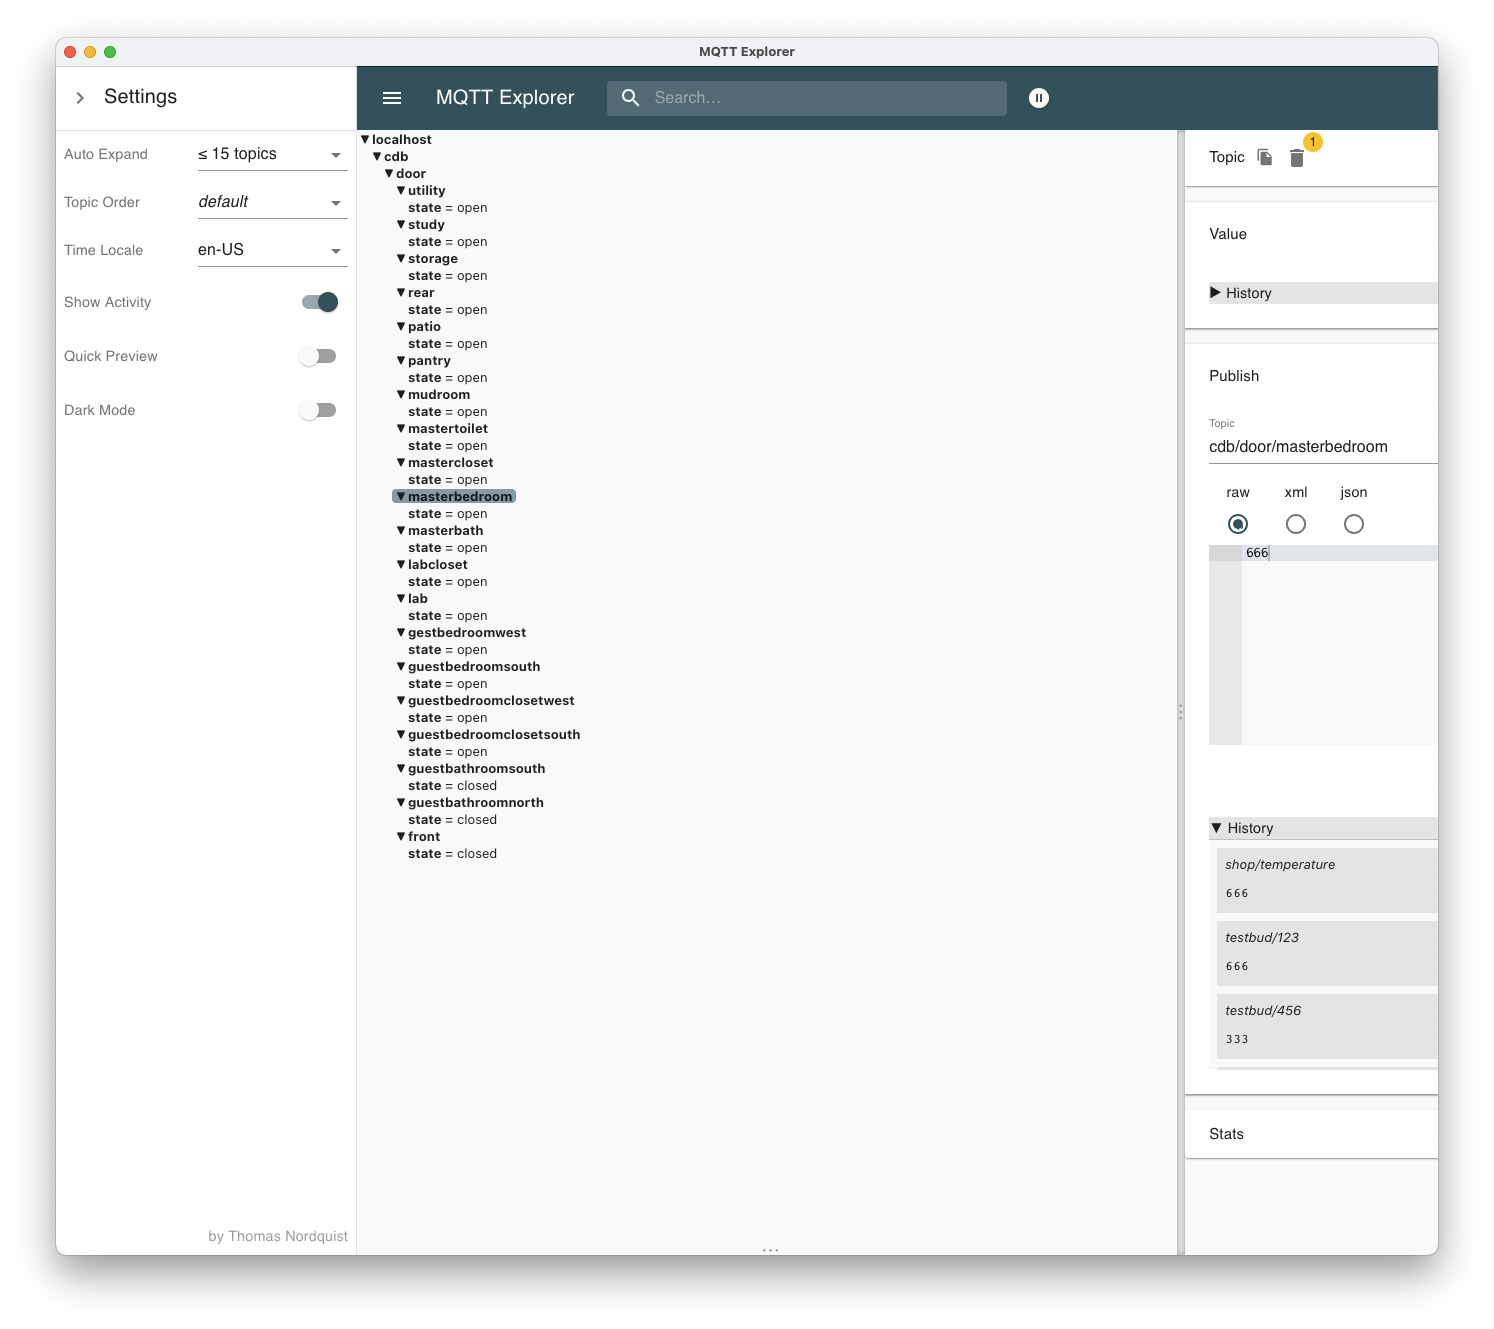This screenshot has width=1494, height=1329.
Task: Select testbud/123 history entry
Action: pos(1327,953)
